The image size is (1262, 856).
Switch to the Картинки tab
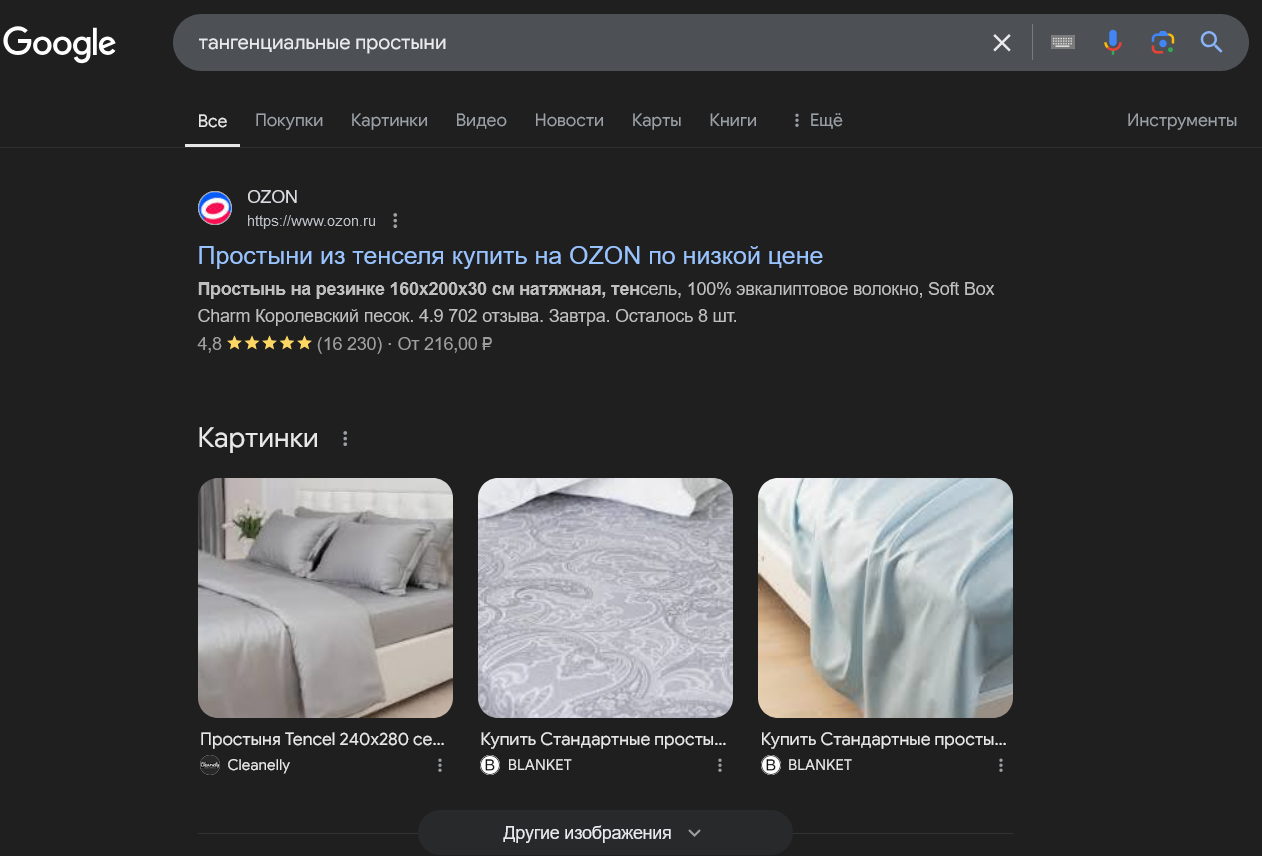(x=389, y=120)
